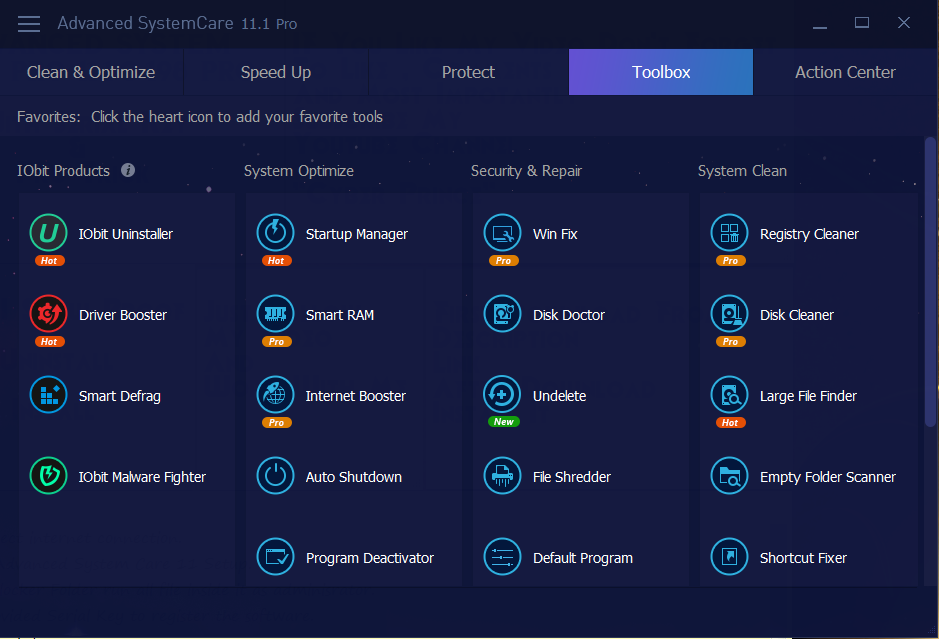This screenshot has height=639, width=939.
Task: Open the Disk Cleaner icon
Action: click(x=729, y=314)
